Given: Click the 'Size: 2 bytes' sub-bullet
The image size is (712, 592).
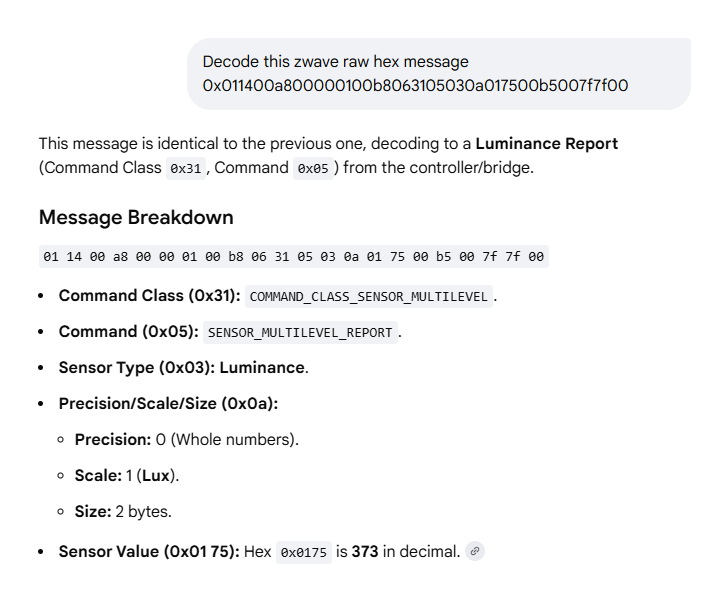Looking at the screenshot, I should pos(123,511).
